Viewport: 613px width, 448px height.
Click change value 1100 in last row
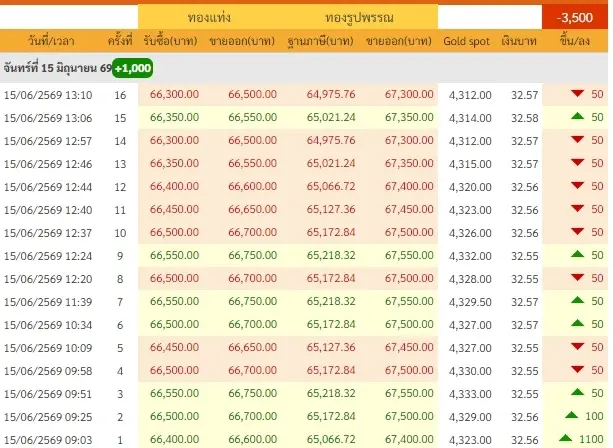591,439
